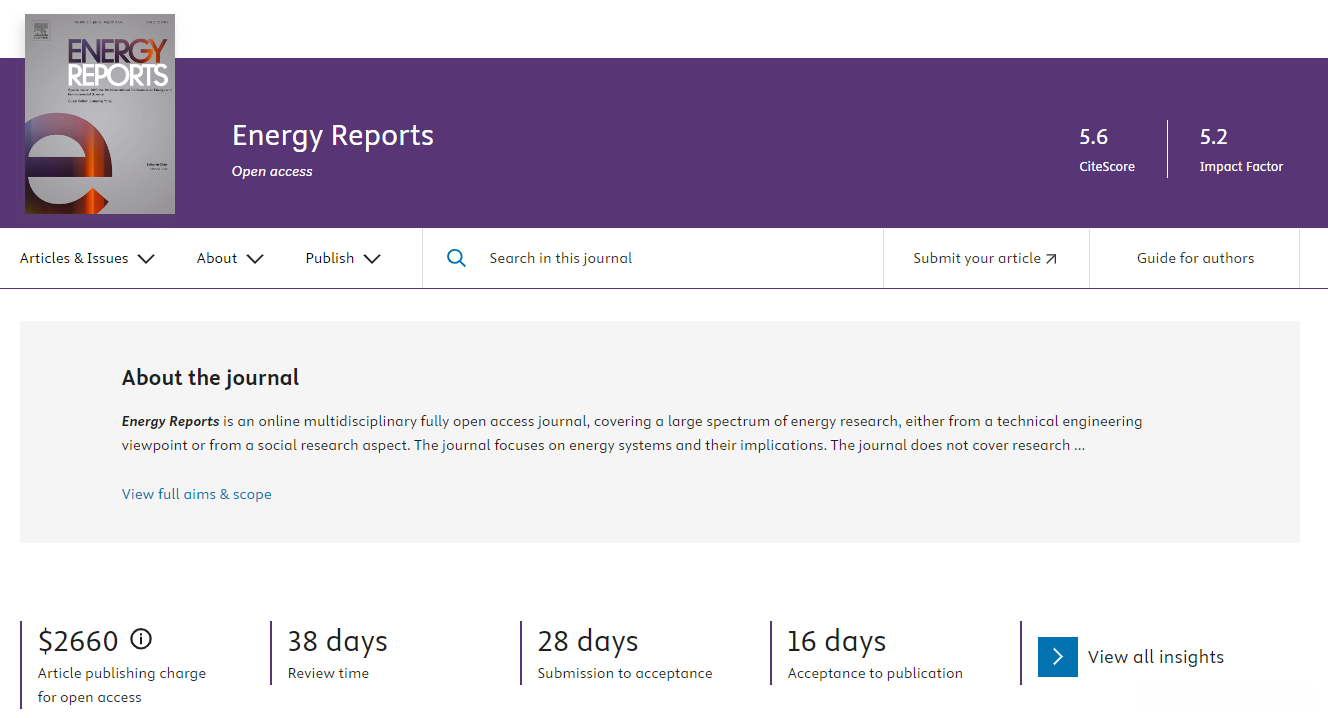
Task: View the 5.6 CiteScore metric
Action: click(1107, 150)
